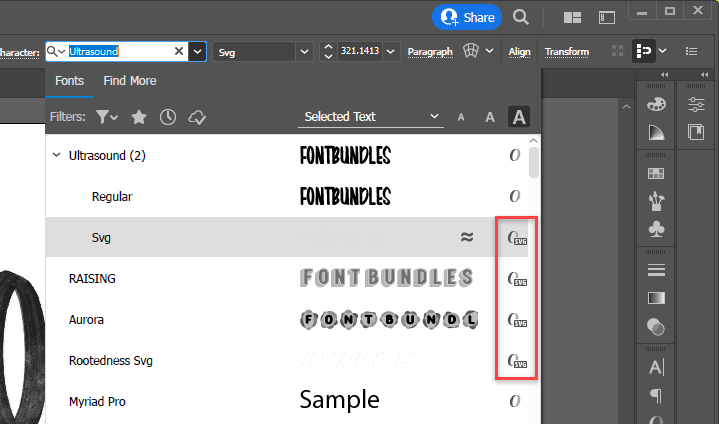Open the Arrange Documents icon
The width and height of the screenshot is (719, 424).
572,18
